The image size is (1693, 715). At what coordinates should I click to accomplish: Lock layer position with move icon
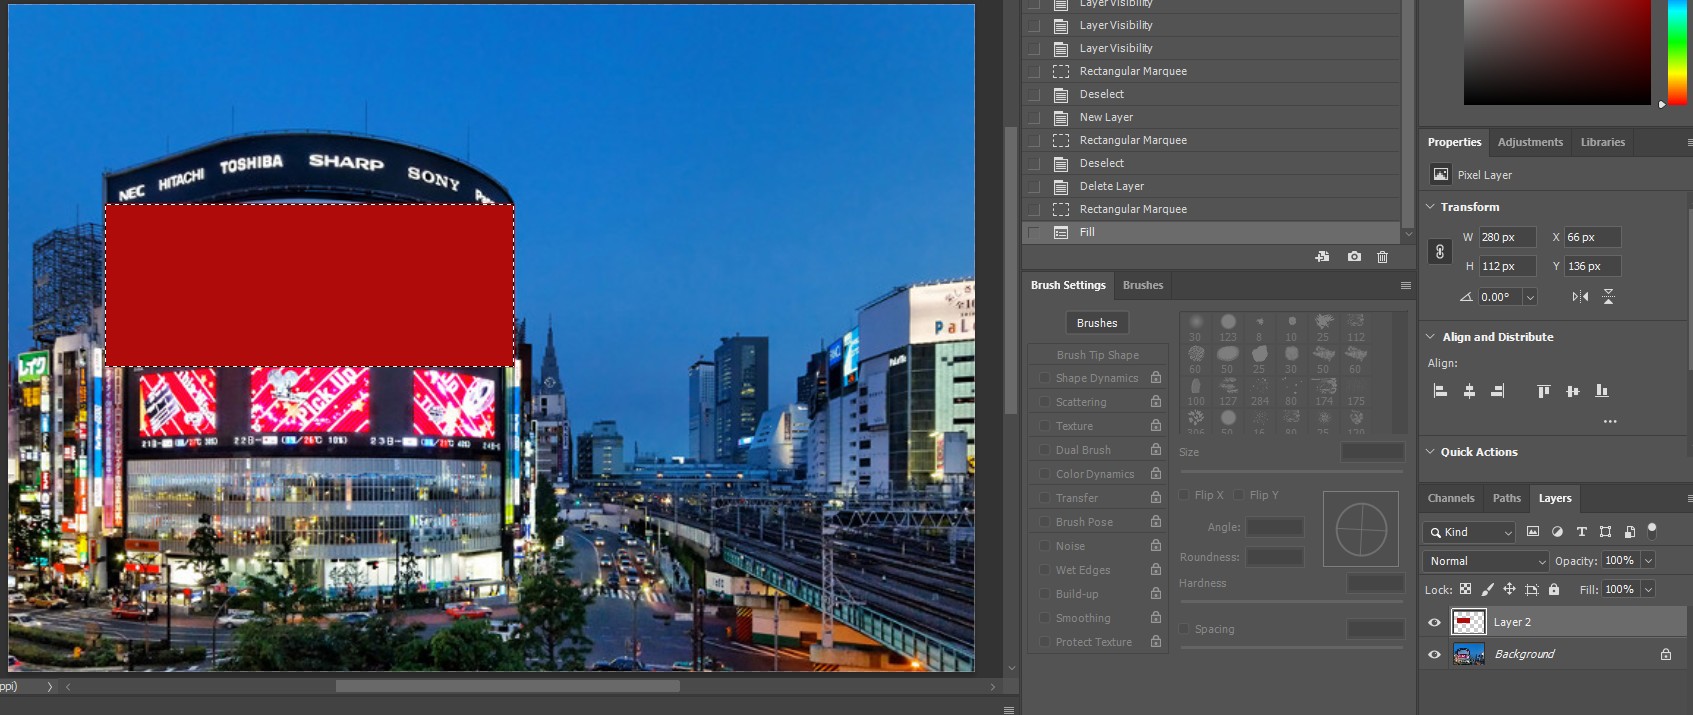[x=1510, y=590]
